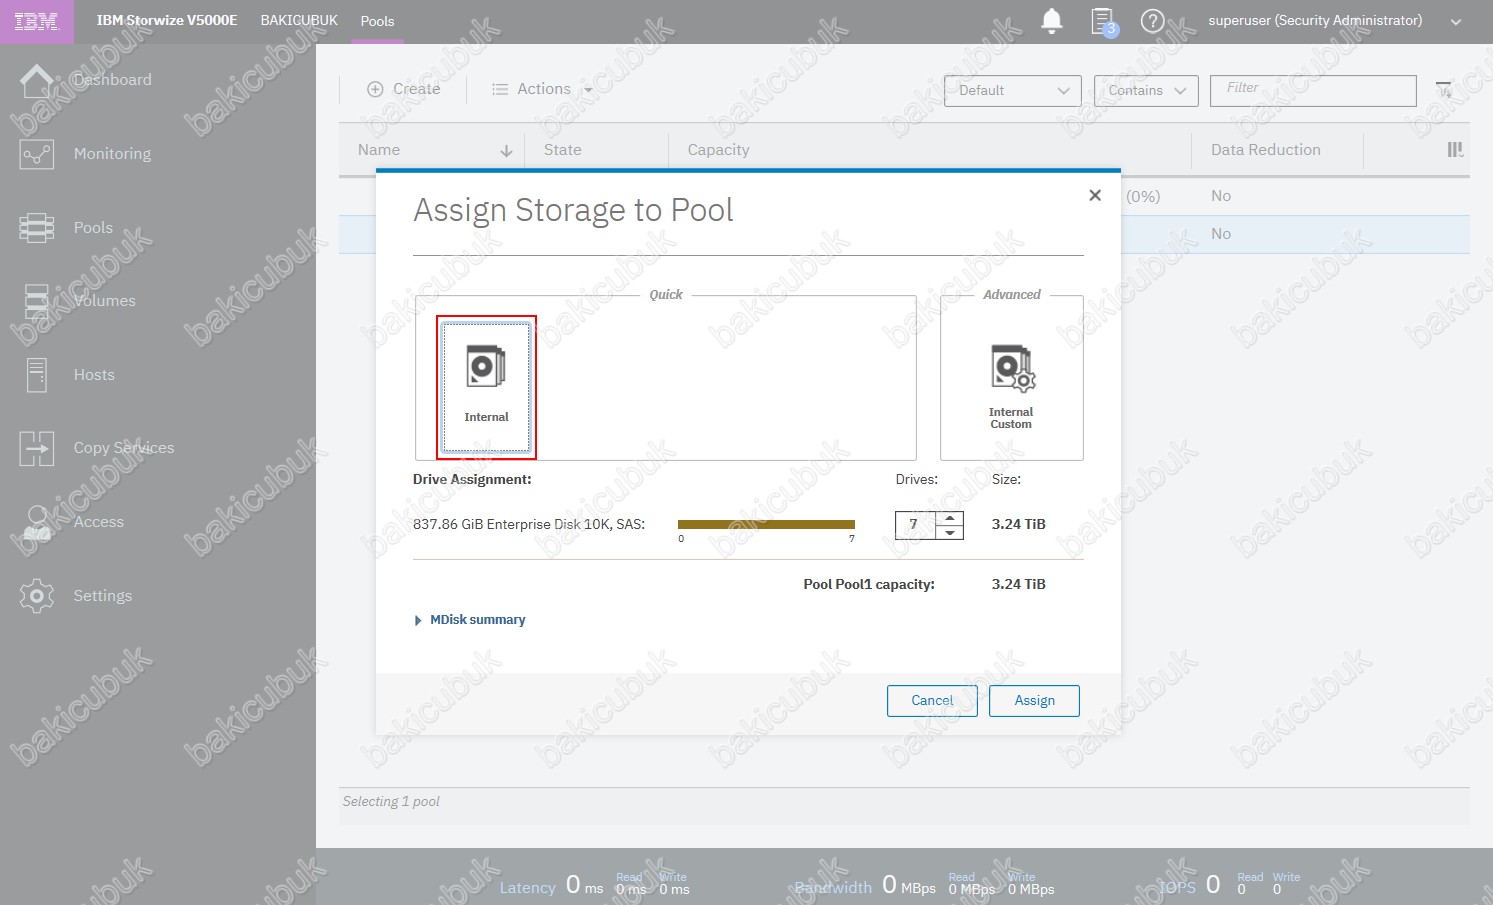Close the Assign Storage to Pool dialog
The height and width of the screenshot is (905, 1493).
tap(1095, 195)
